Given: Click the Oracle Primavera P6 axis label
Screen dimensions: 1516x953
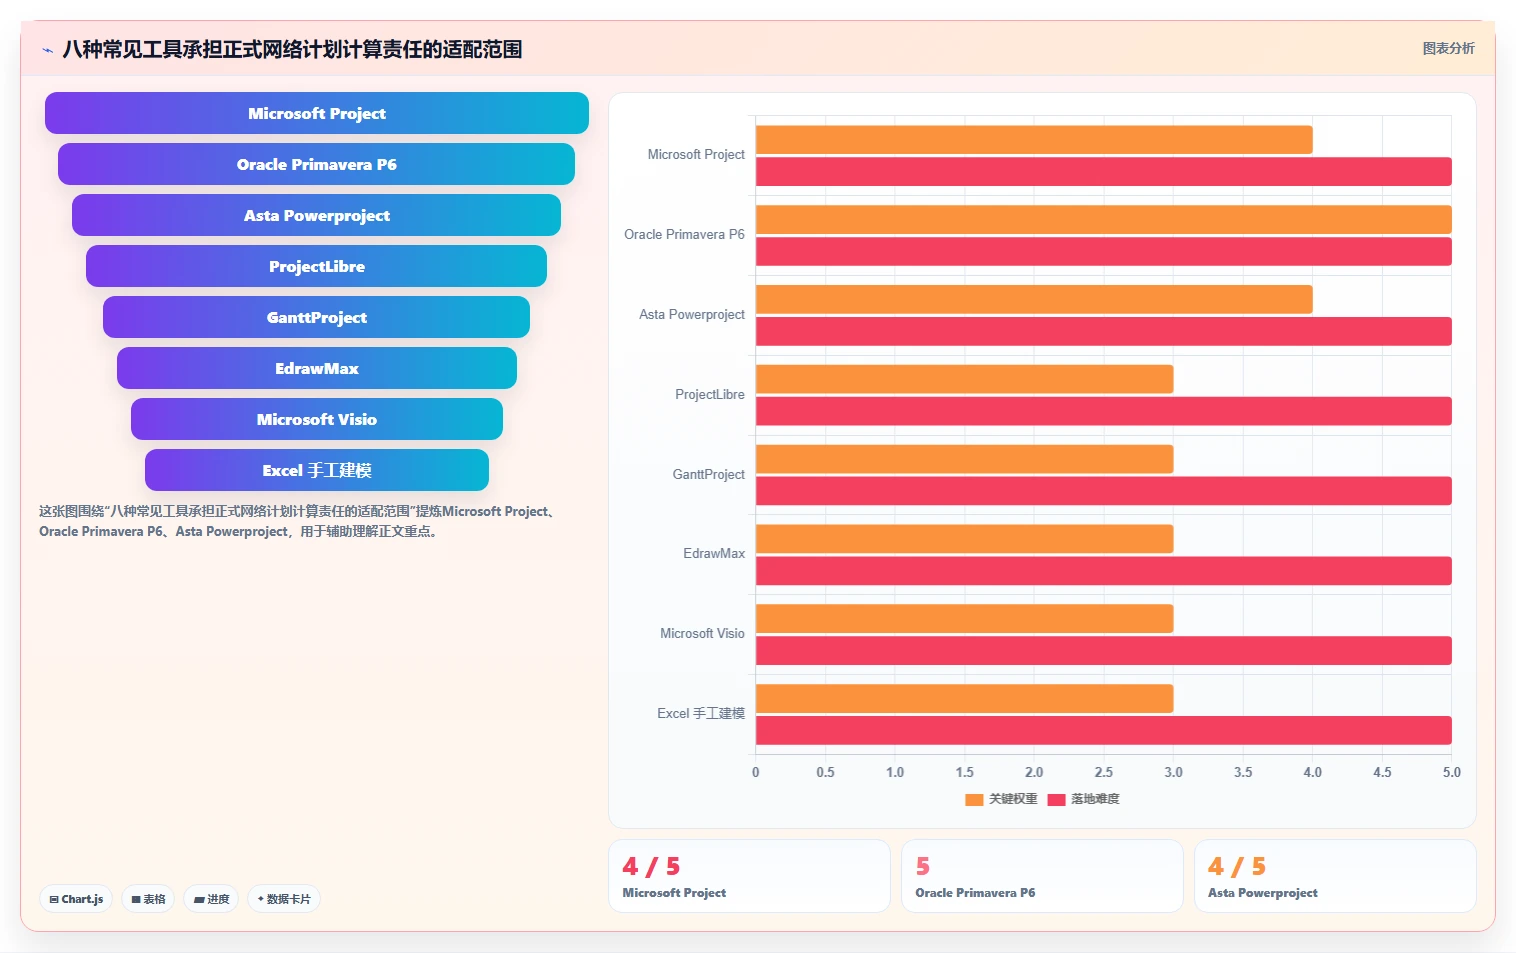Looking at the screenshot, I should coord(684,235).
